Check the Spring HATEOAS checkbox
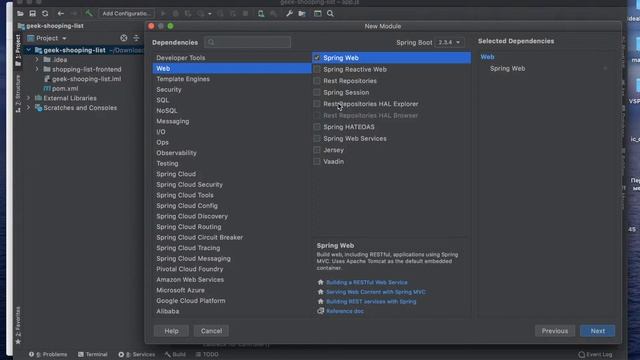 point(317,127)
